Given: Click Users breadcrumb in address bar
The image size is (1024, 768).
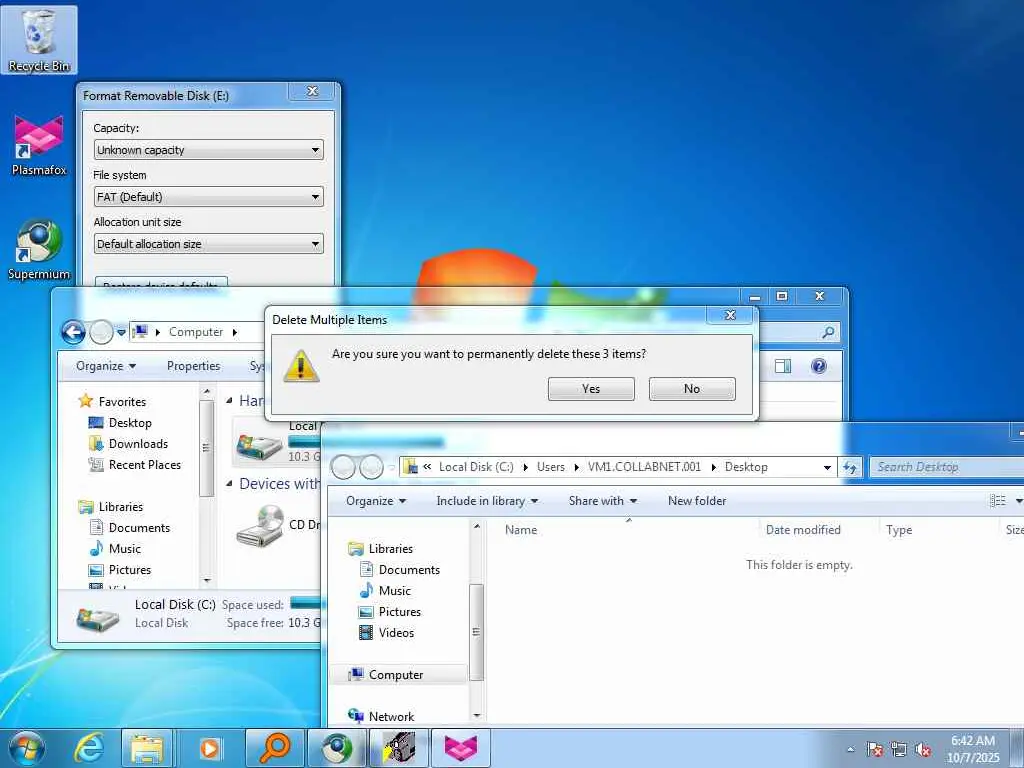Looking at the screenshot, I should click(x=551, y=467).
